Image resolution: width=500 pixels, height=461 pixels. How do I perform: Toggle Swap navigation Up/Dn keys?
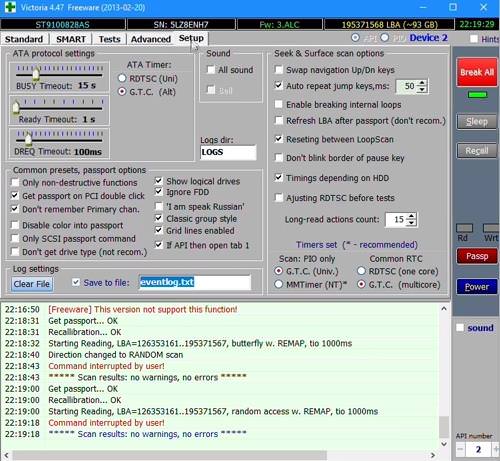279,69
